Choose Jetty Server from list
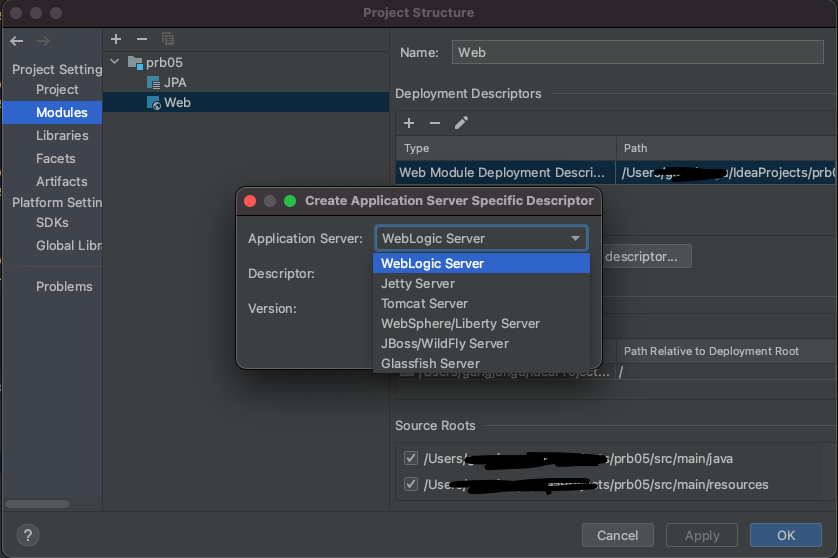This screenshot has width=838, height=558. pyautogui.click(x=481, y=284)
